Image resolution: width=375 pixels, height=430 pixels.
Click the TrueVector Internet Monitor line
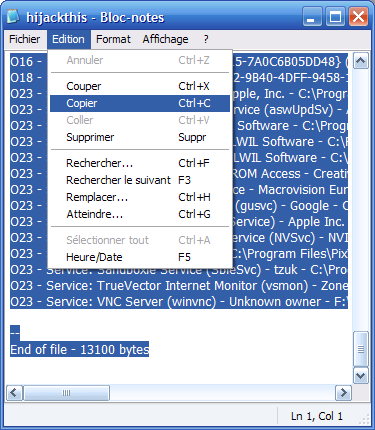179,286
